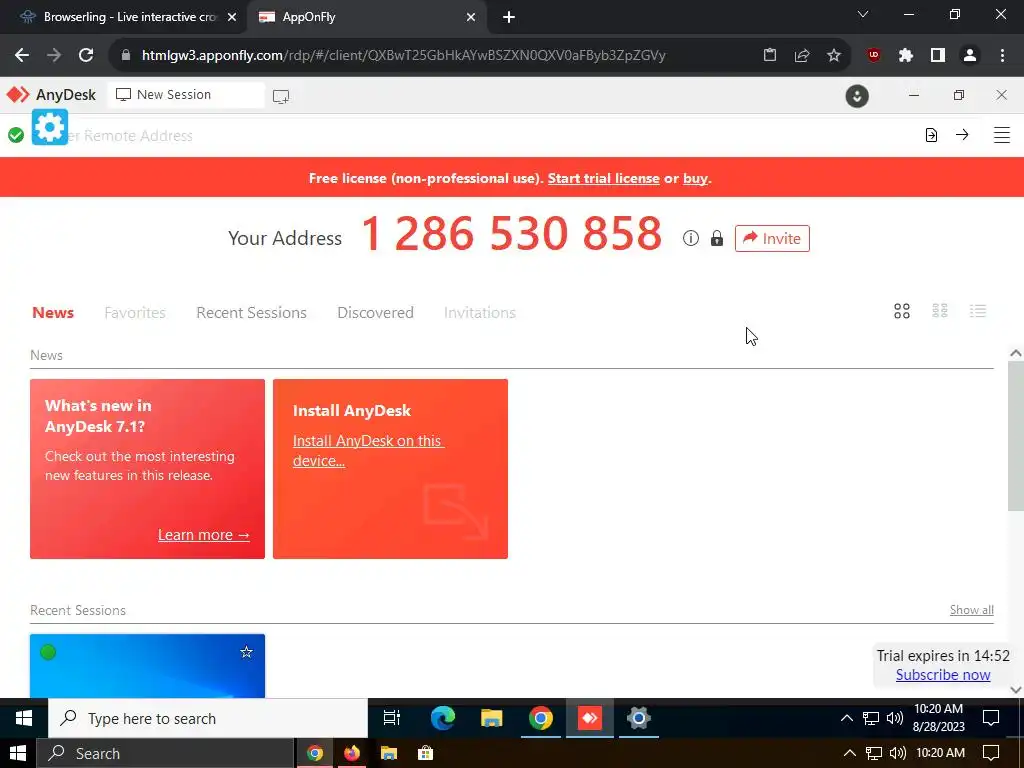This screenshot has height=768, width=1024.
Task: Click remote taskbar volume icon
Action: tap(895, 718)
